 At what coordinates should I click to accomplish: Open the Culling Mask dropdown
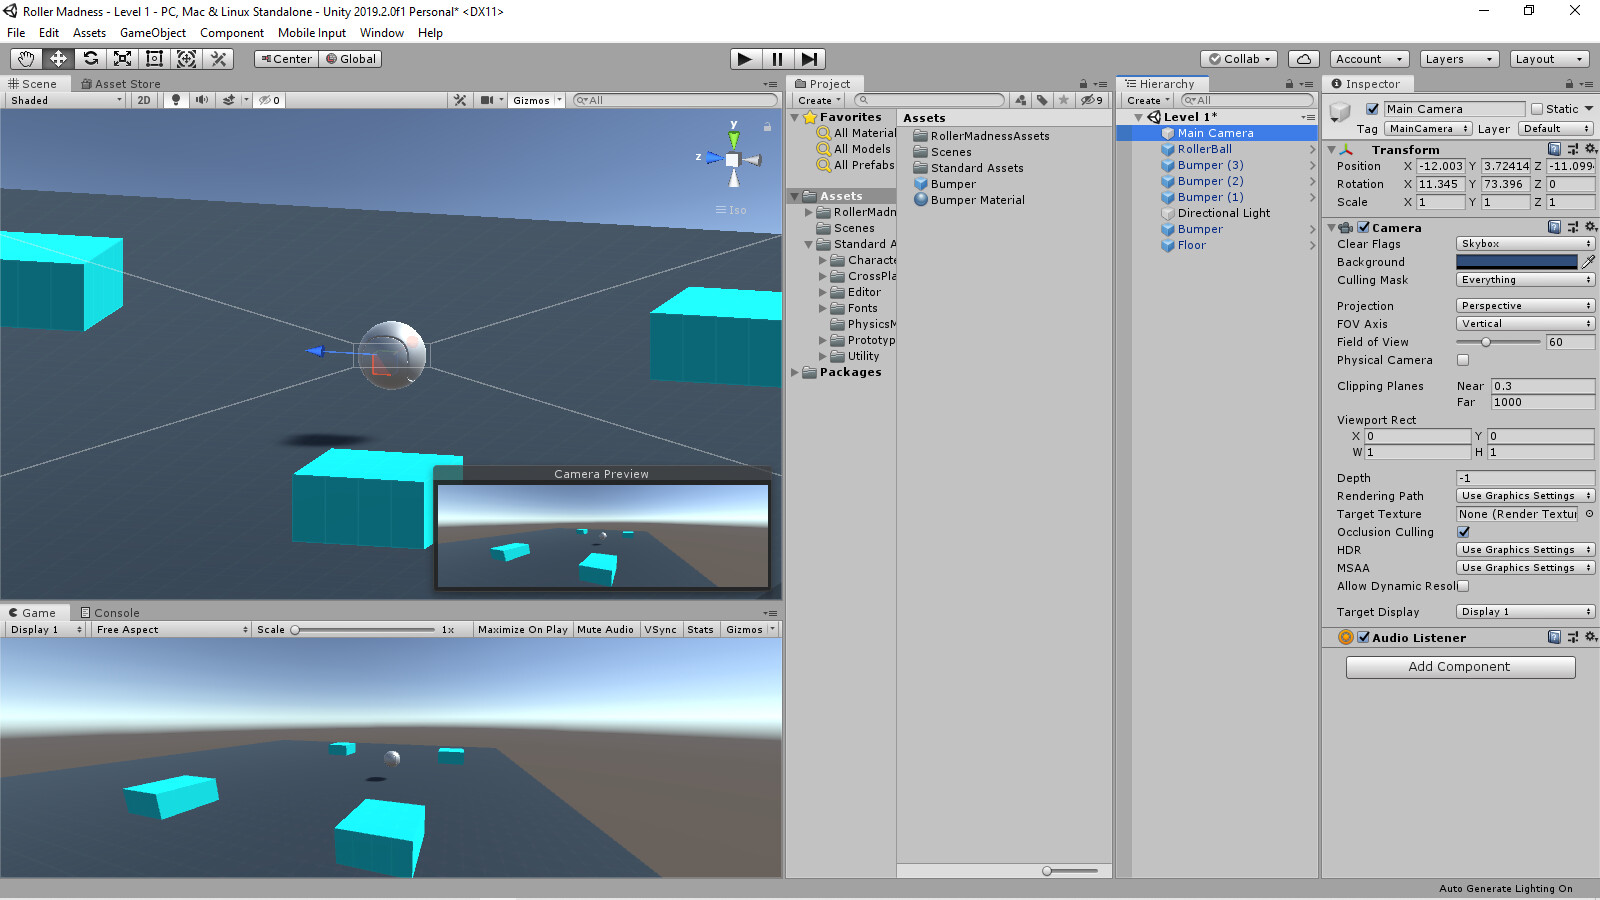point(1525,280)
